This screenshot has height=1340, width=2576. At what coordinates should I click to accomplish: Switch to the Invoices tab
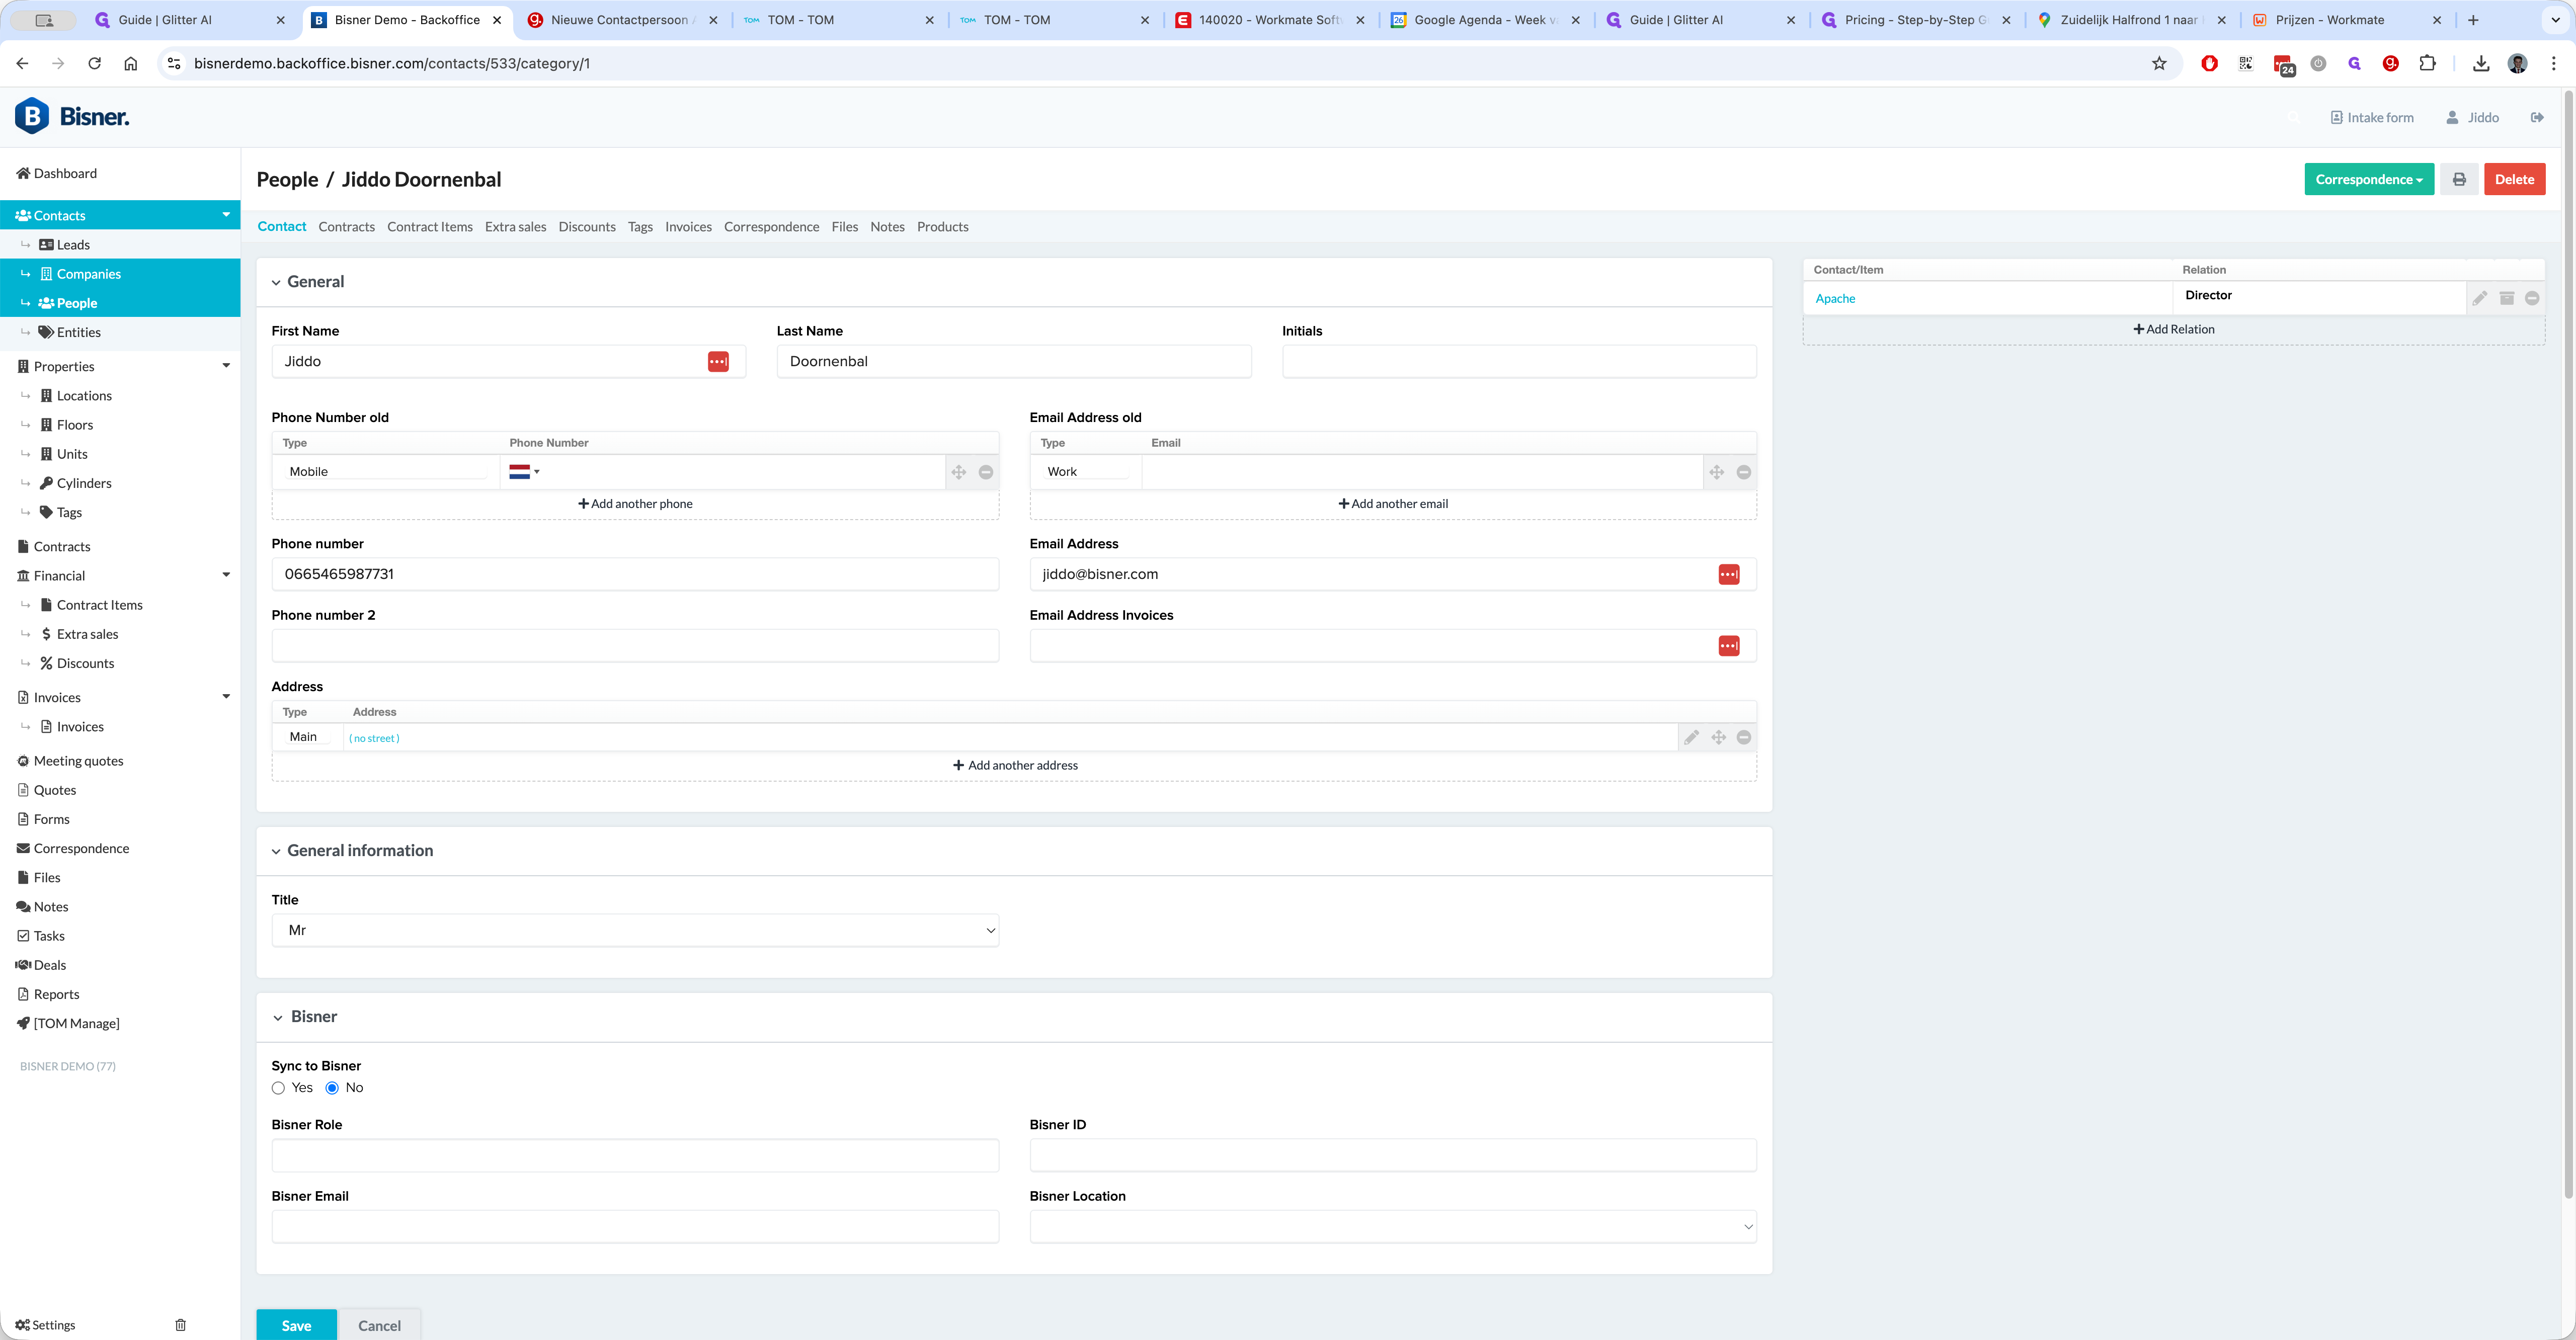(x=688, y=227)
